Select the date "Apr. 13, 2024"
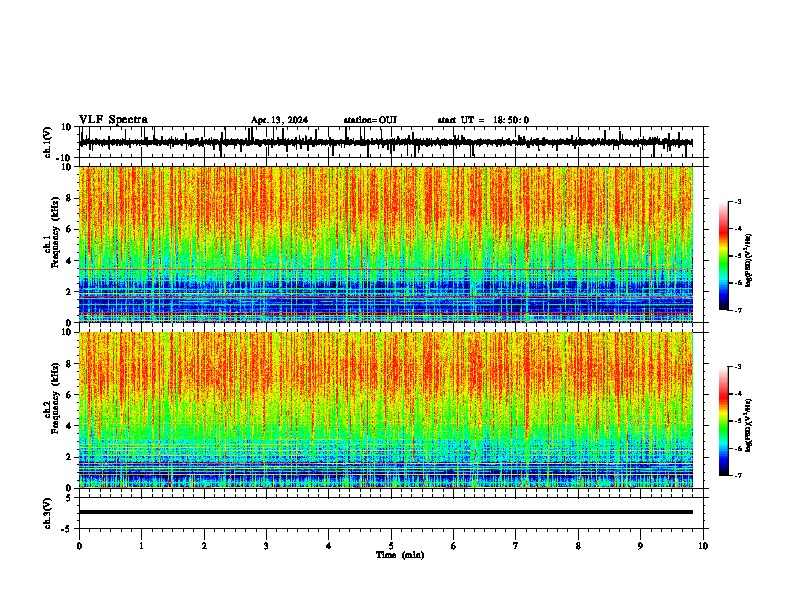 pyautogui.click(x=279, y=120)
